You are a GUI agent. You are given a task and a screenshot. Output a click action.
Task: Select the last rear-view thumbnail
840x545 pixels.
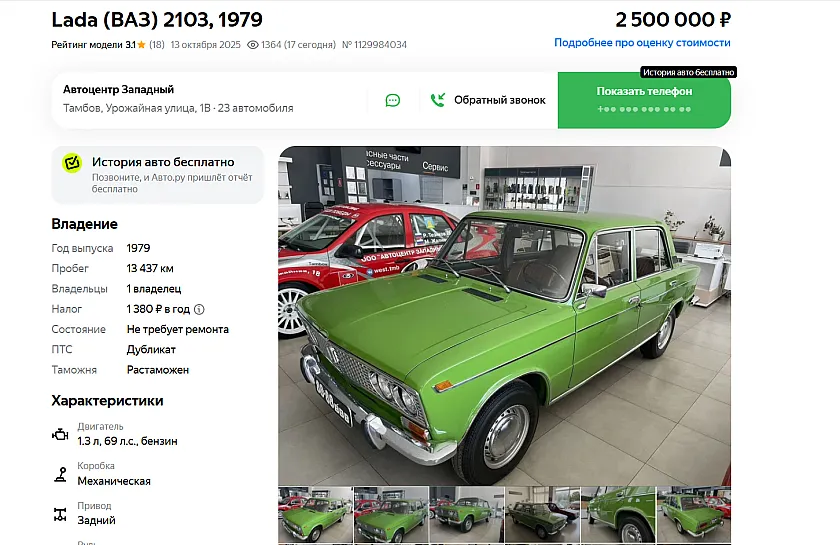pos(694,514)
